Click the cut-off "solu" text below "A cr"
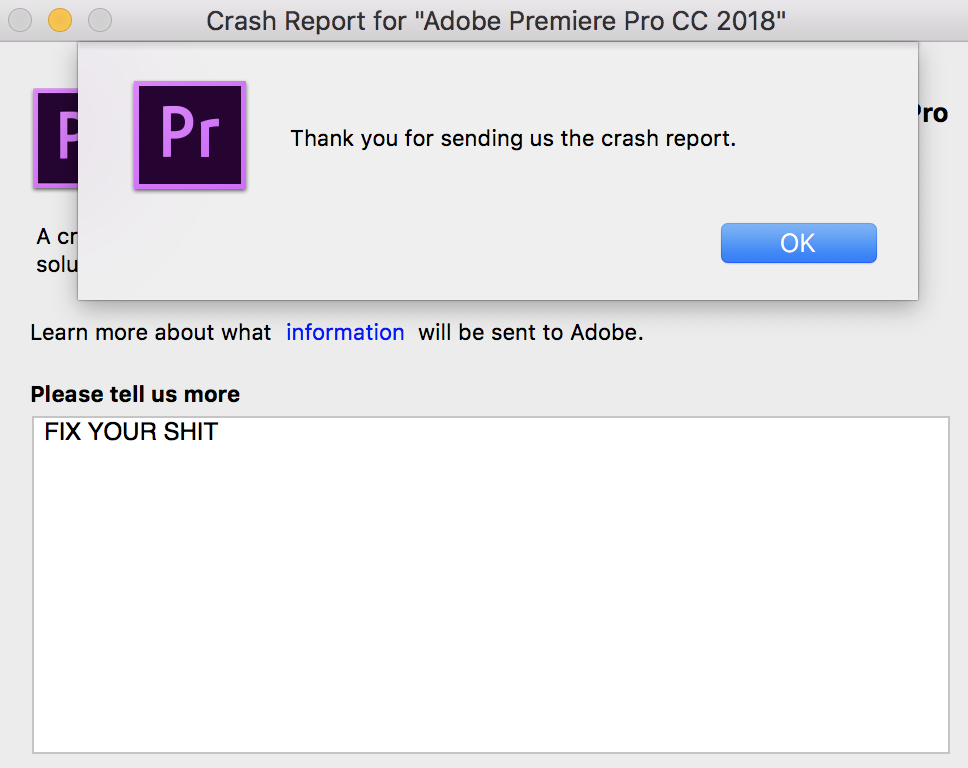 56,264
